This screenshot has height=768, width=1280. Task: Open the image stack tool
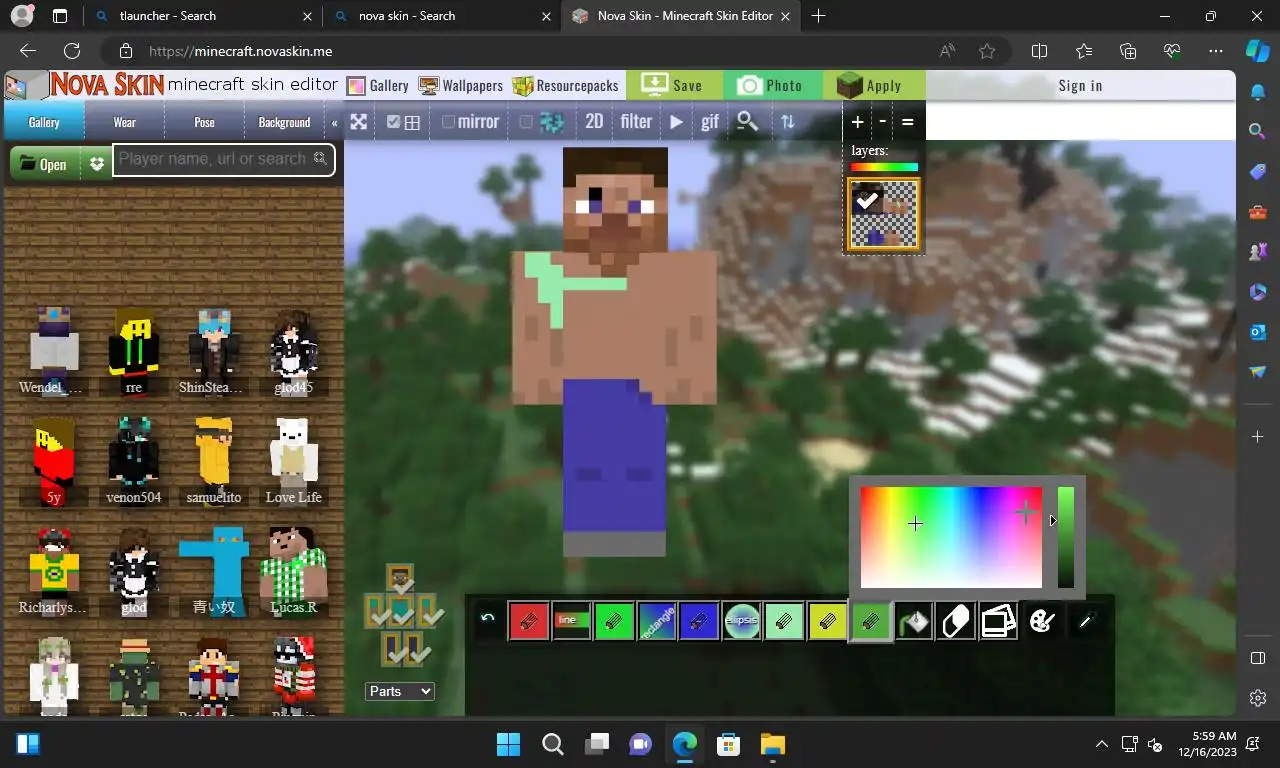(998, 621)
